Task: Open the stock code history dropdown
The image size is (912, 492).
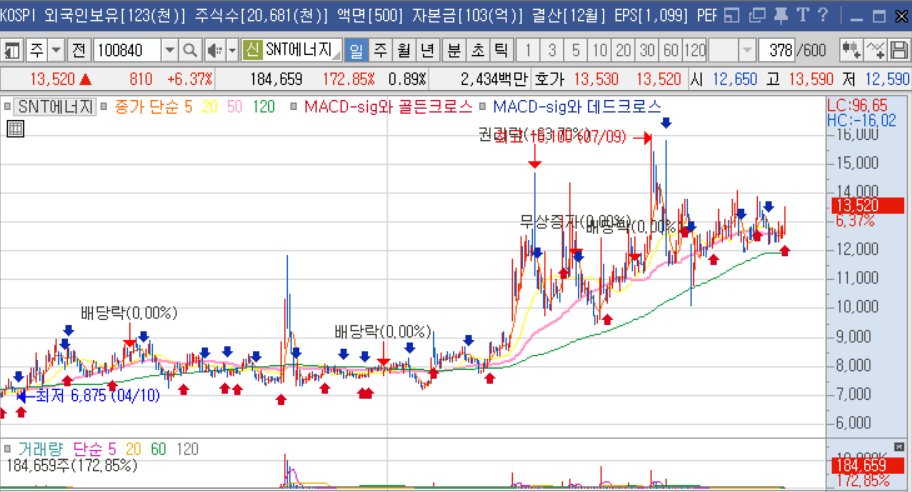Action: point(169,50)
